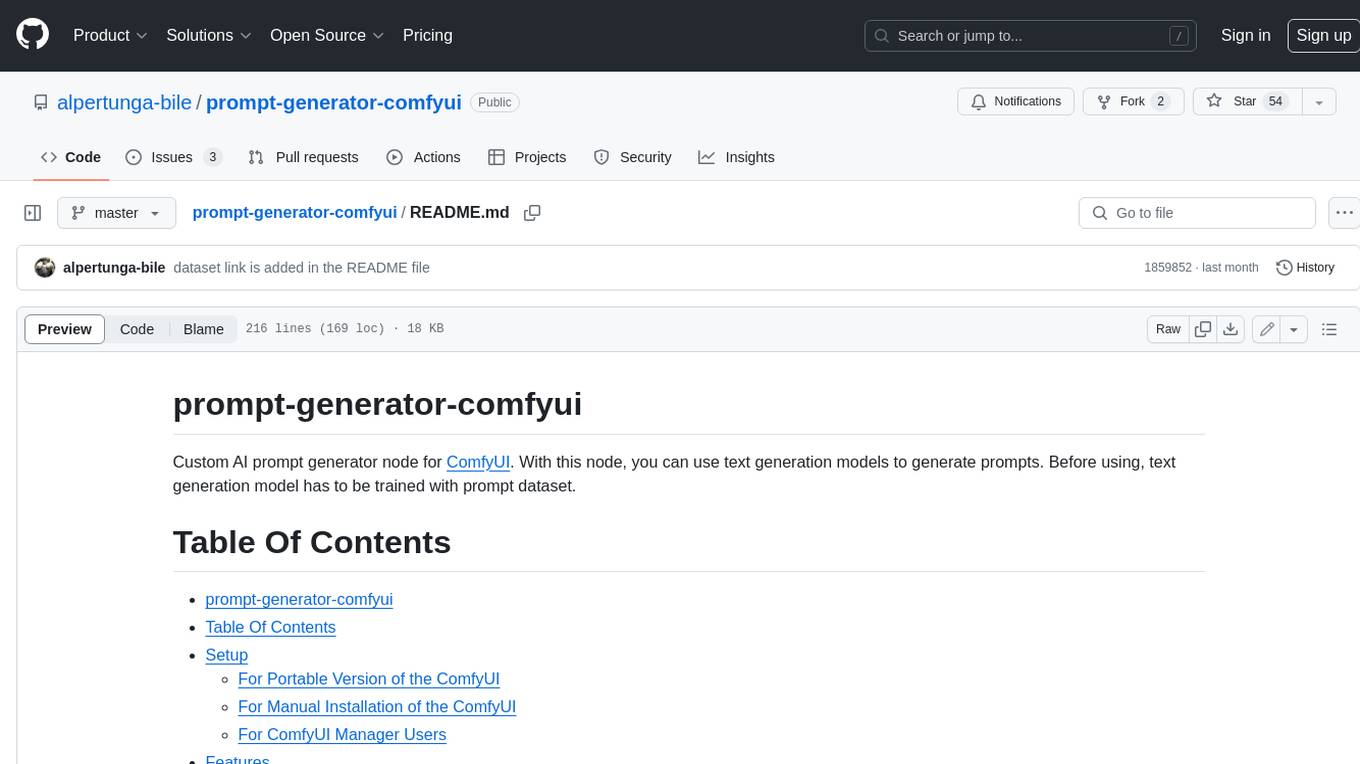This screenshot has height=764, width=1360.
Task: Open the committer avatar image
Action: coord(44,267)
